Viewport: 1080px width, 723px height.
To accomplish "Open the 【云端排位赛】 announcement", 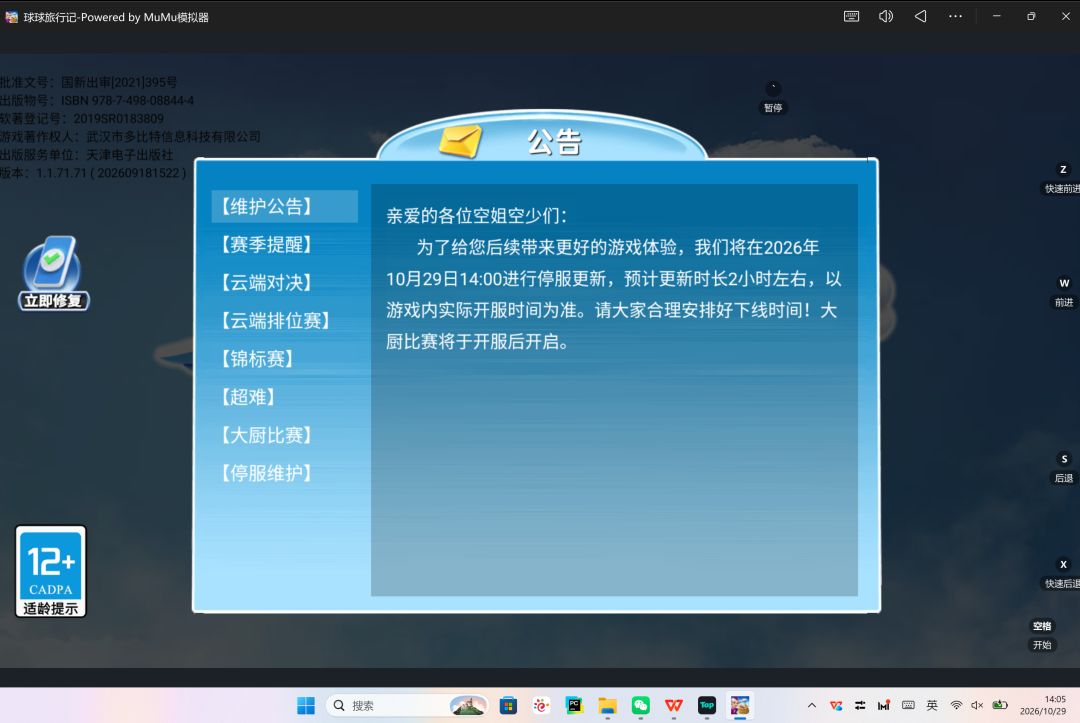I will (276, 320).
